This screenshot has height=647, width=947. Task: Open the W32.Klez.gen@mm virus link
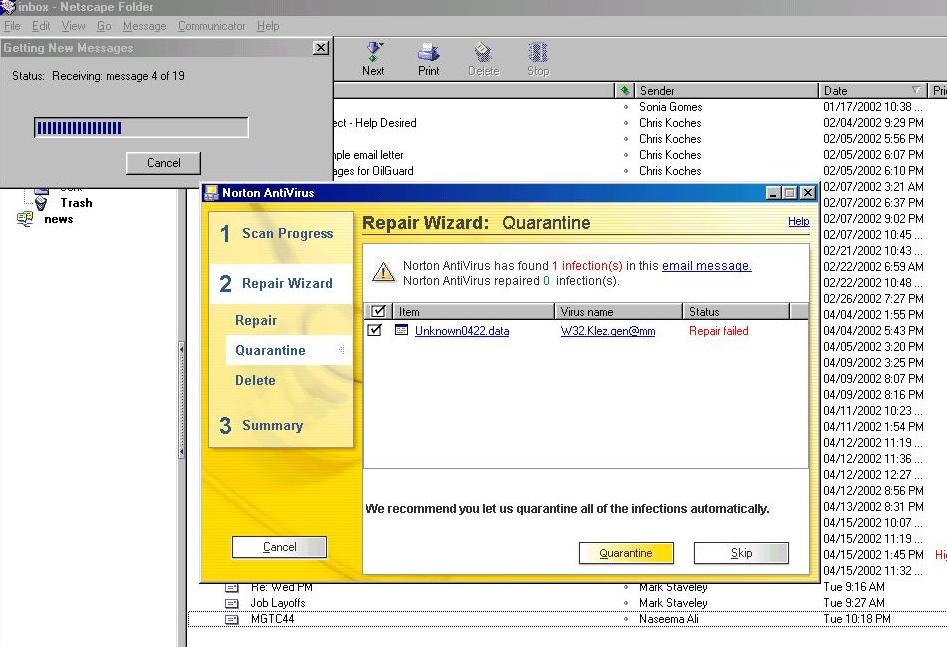tap(608, 331)
